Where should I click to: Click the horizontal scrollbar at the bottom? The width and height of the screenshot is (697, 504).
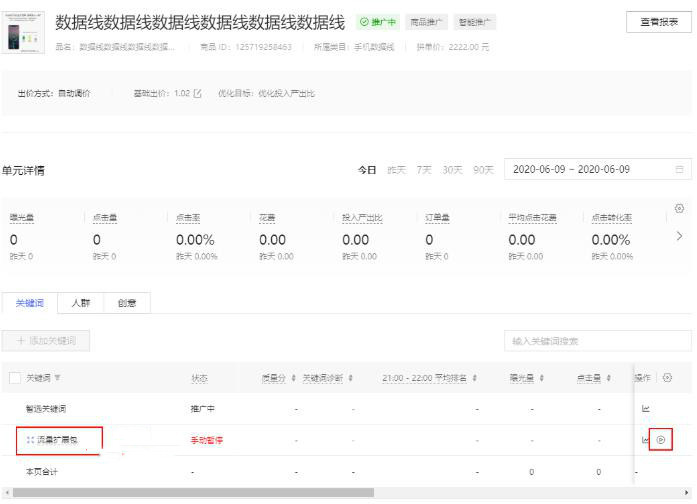(x=193, y=492)
